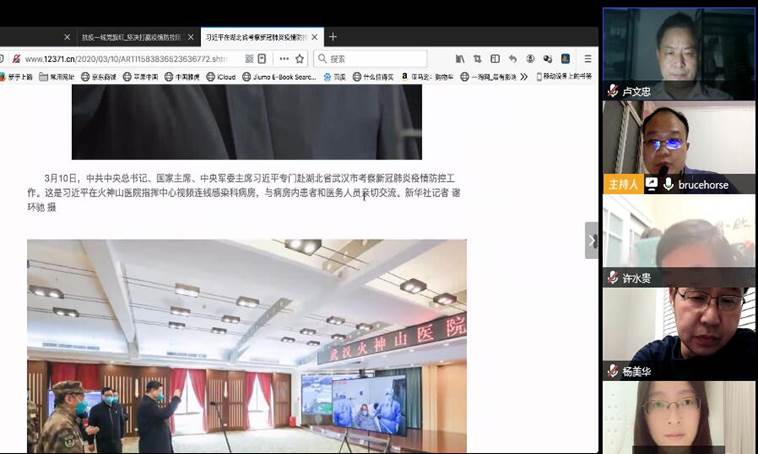Open the Firefox hamburger menu

[x=588, y=59]
